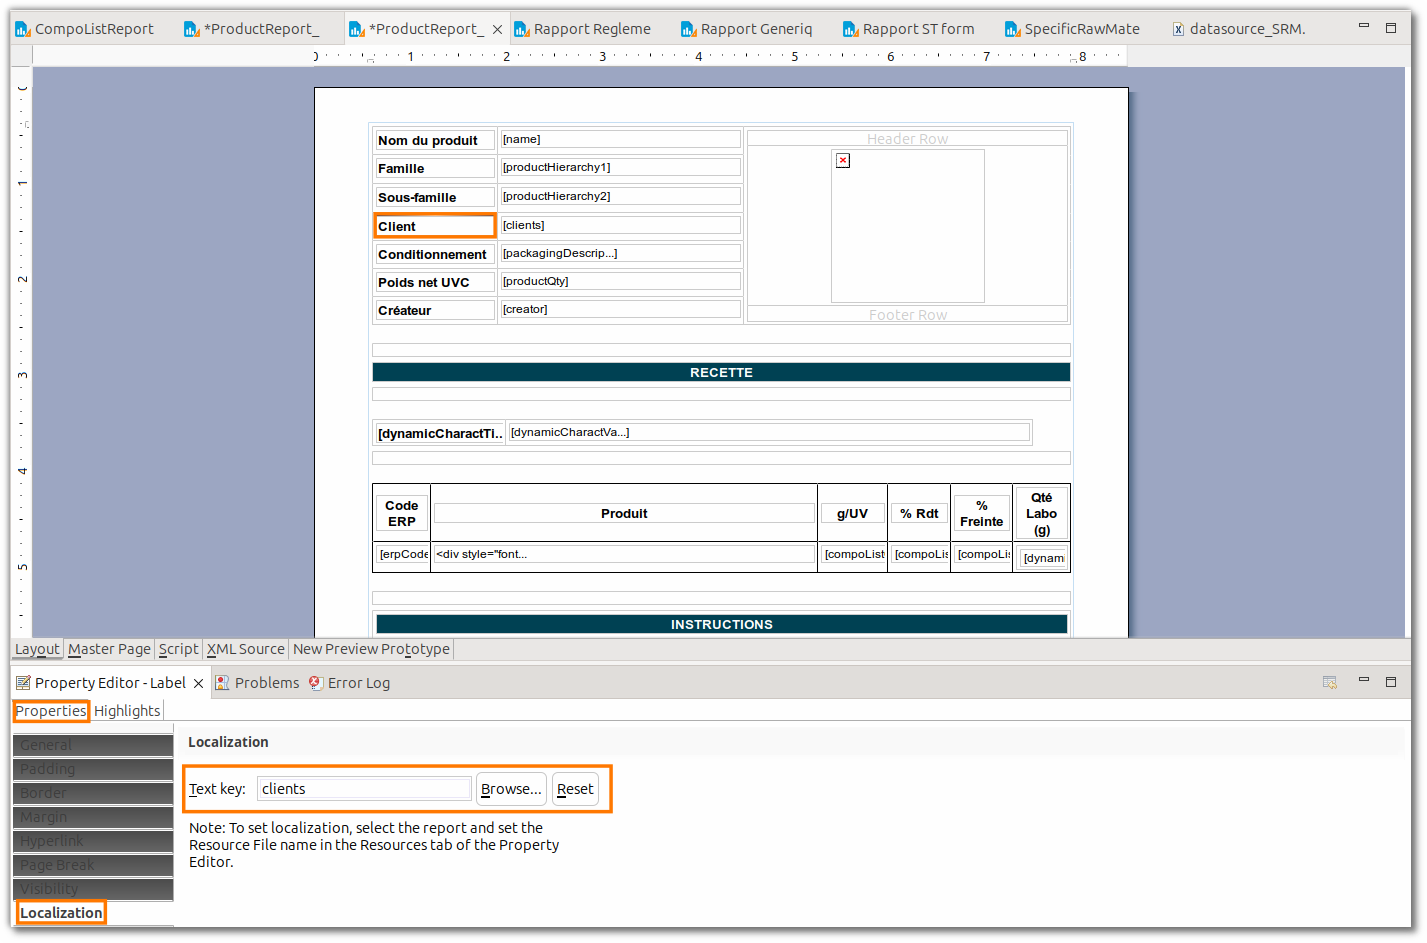This screenshot has width=1427, height=943.
Task: Select the [name] data field
Action: (x=620, y=140)
